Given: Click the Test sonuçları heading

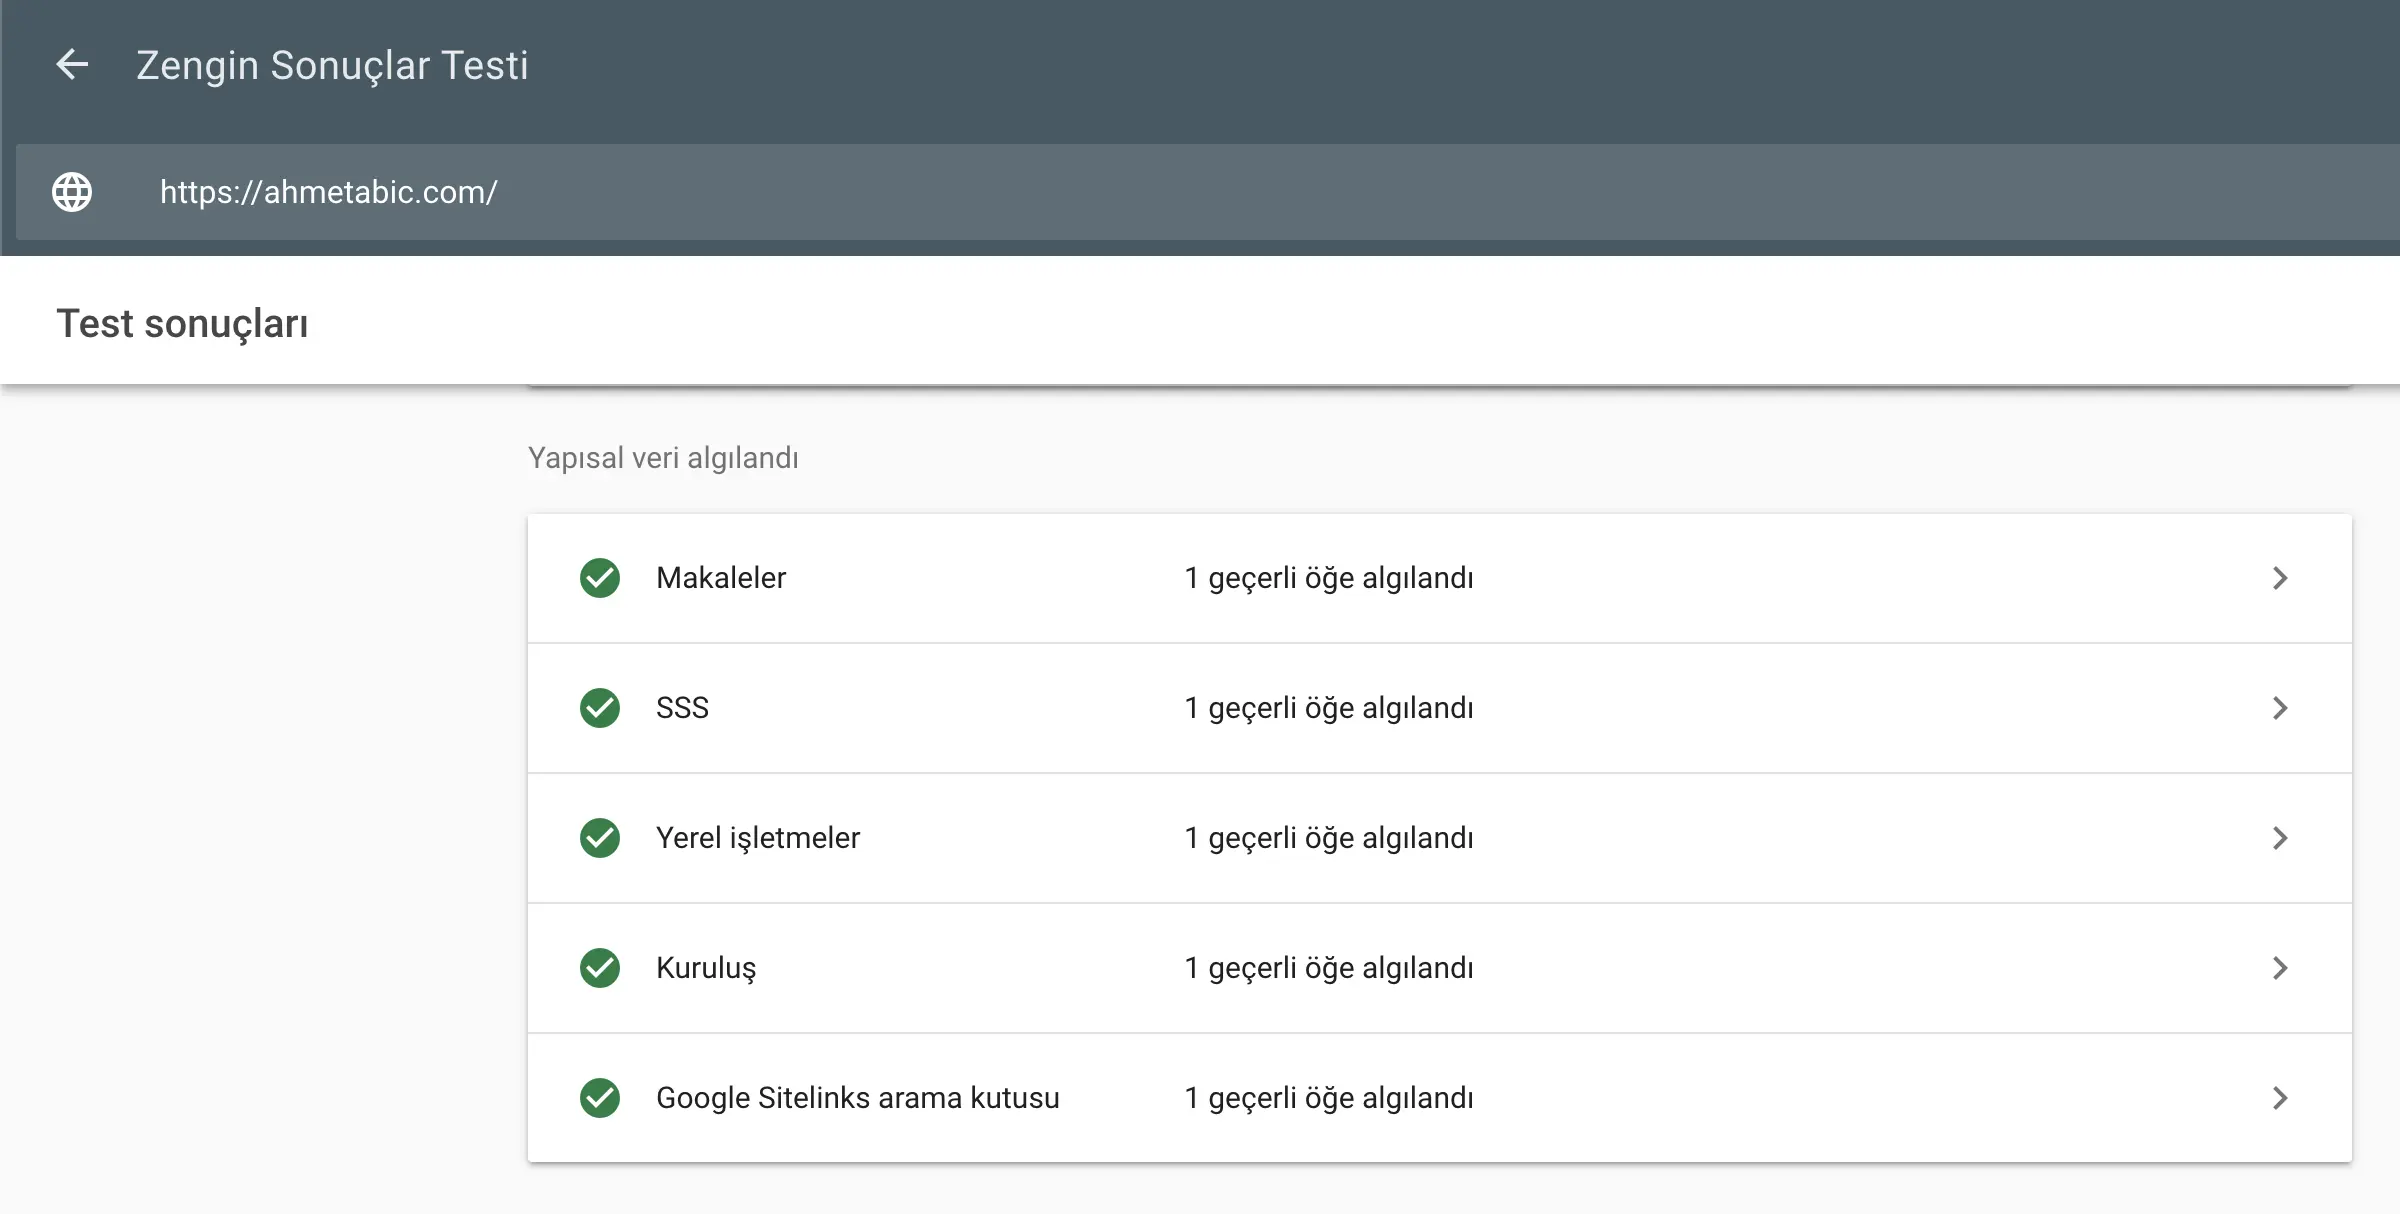Looking at the screenshot, I should click(182, 324).
